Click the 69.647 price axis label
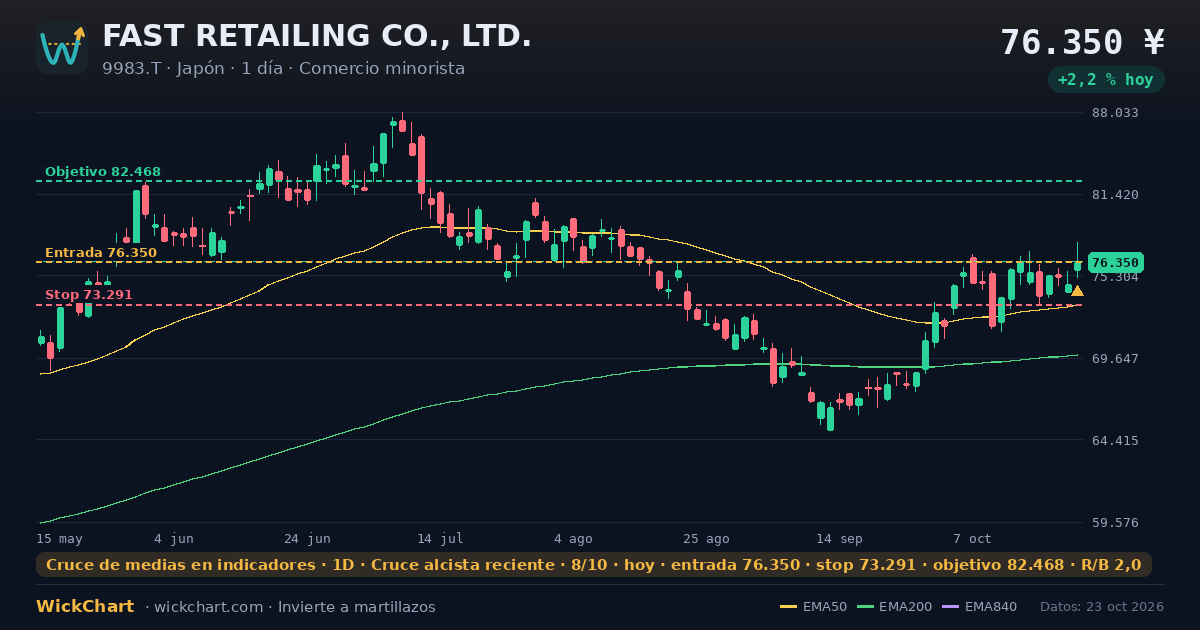Image resolution: width=1200 pixels, height=630 pixels. click(x=1115, y=358)
